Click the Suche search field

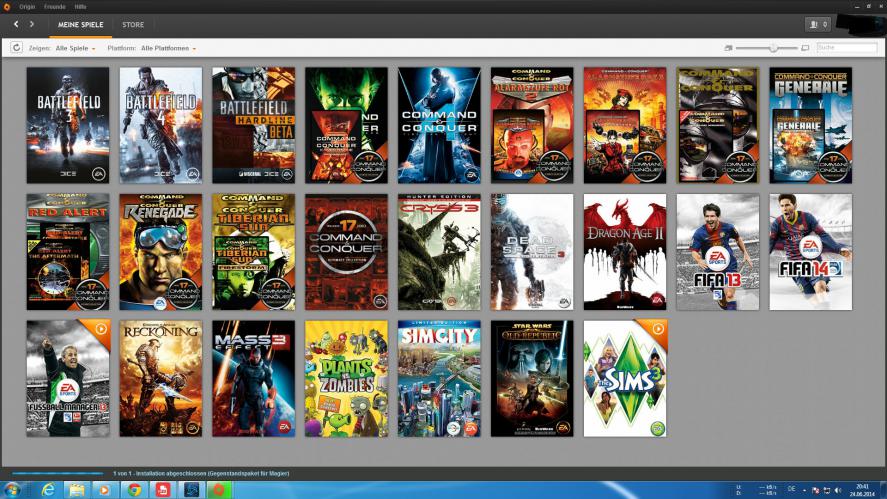(845, 48)
